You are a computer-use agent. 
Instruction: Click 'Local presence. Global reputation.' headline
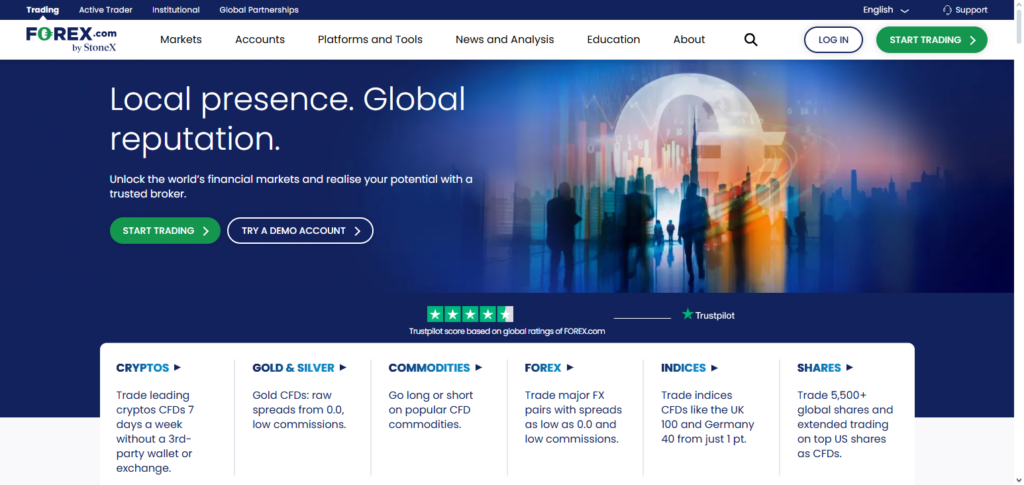click(288, 119)
